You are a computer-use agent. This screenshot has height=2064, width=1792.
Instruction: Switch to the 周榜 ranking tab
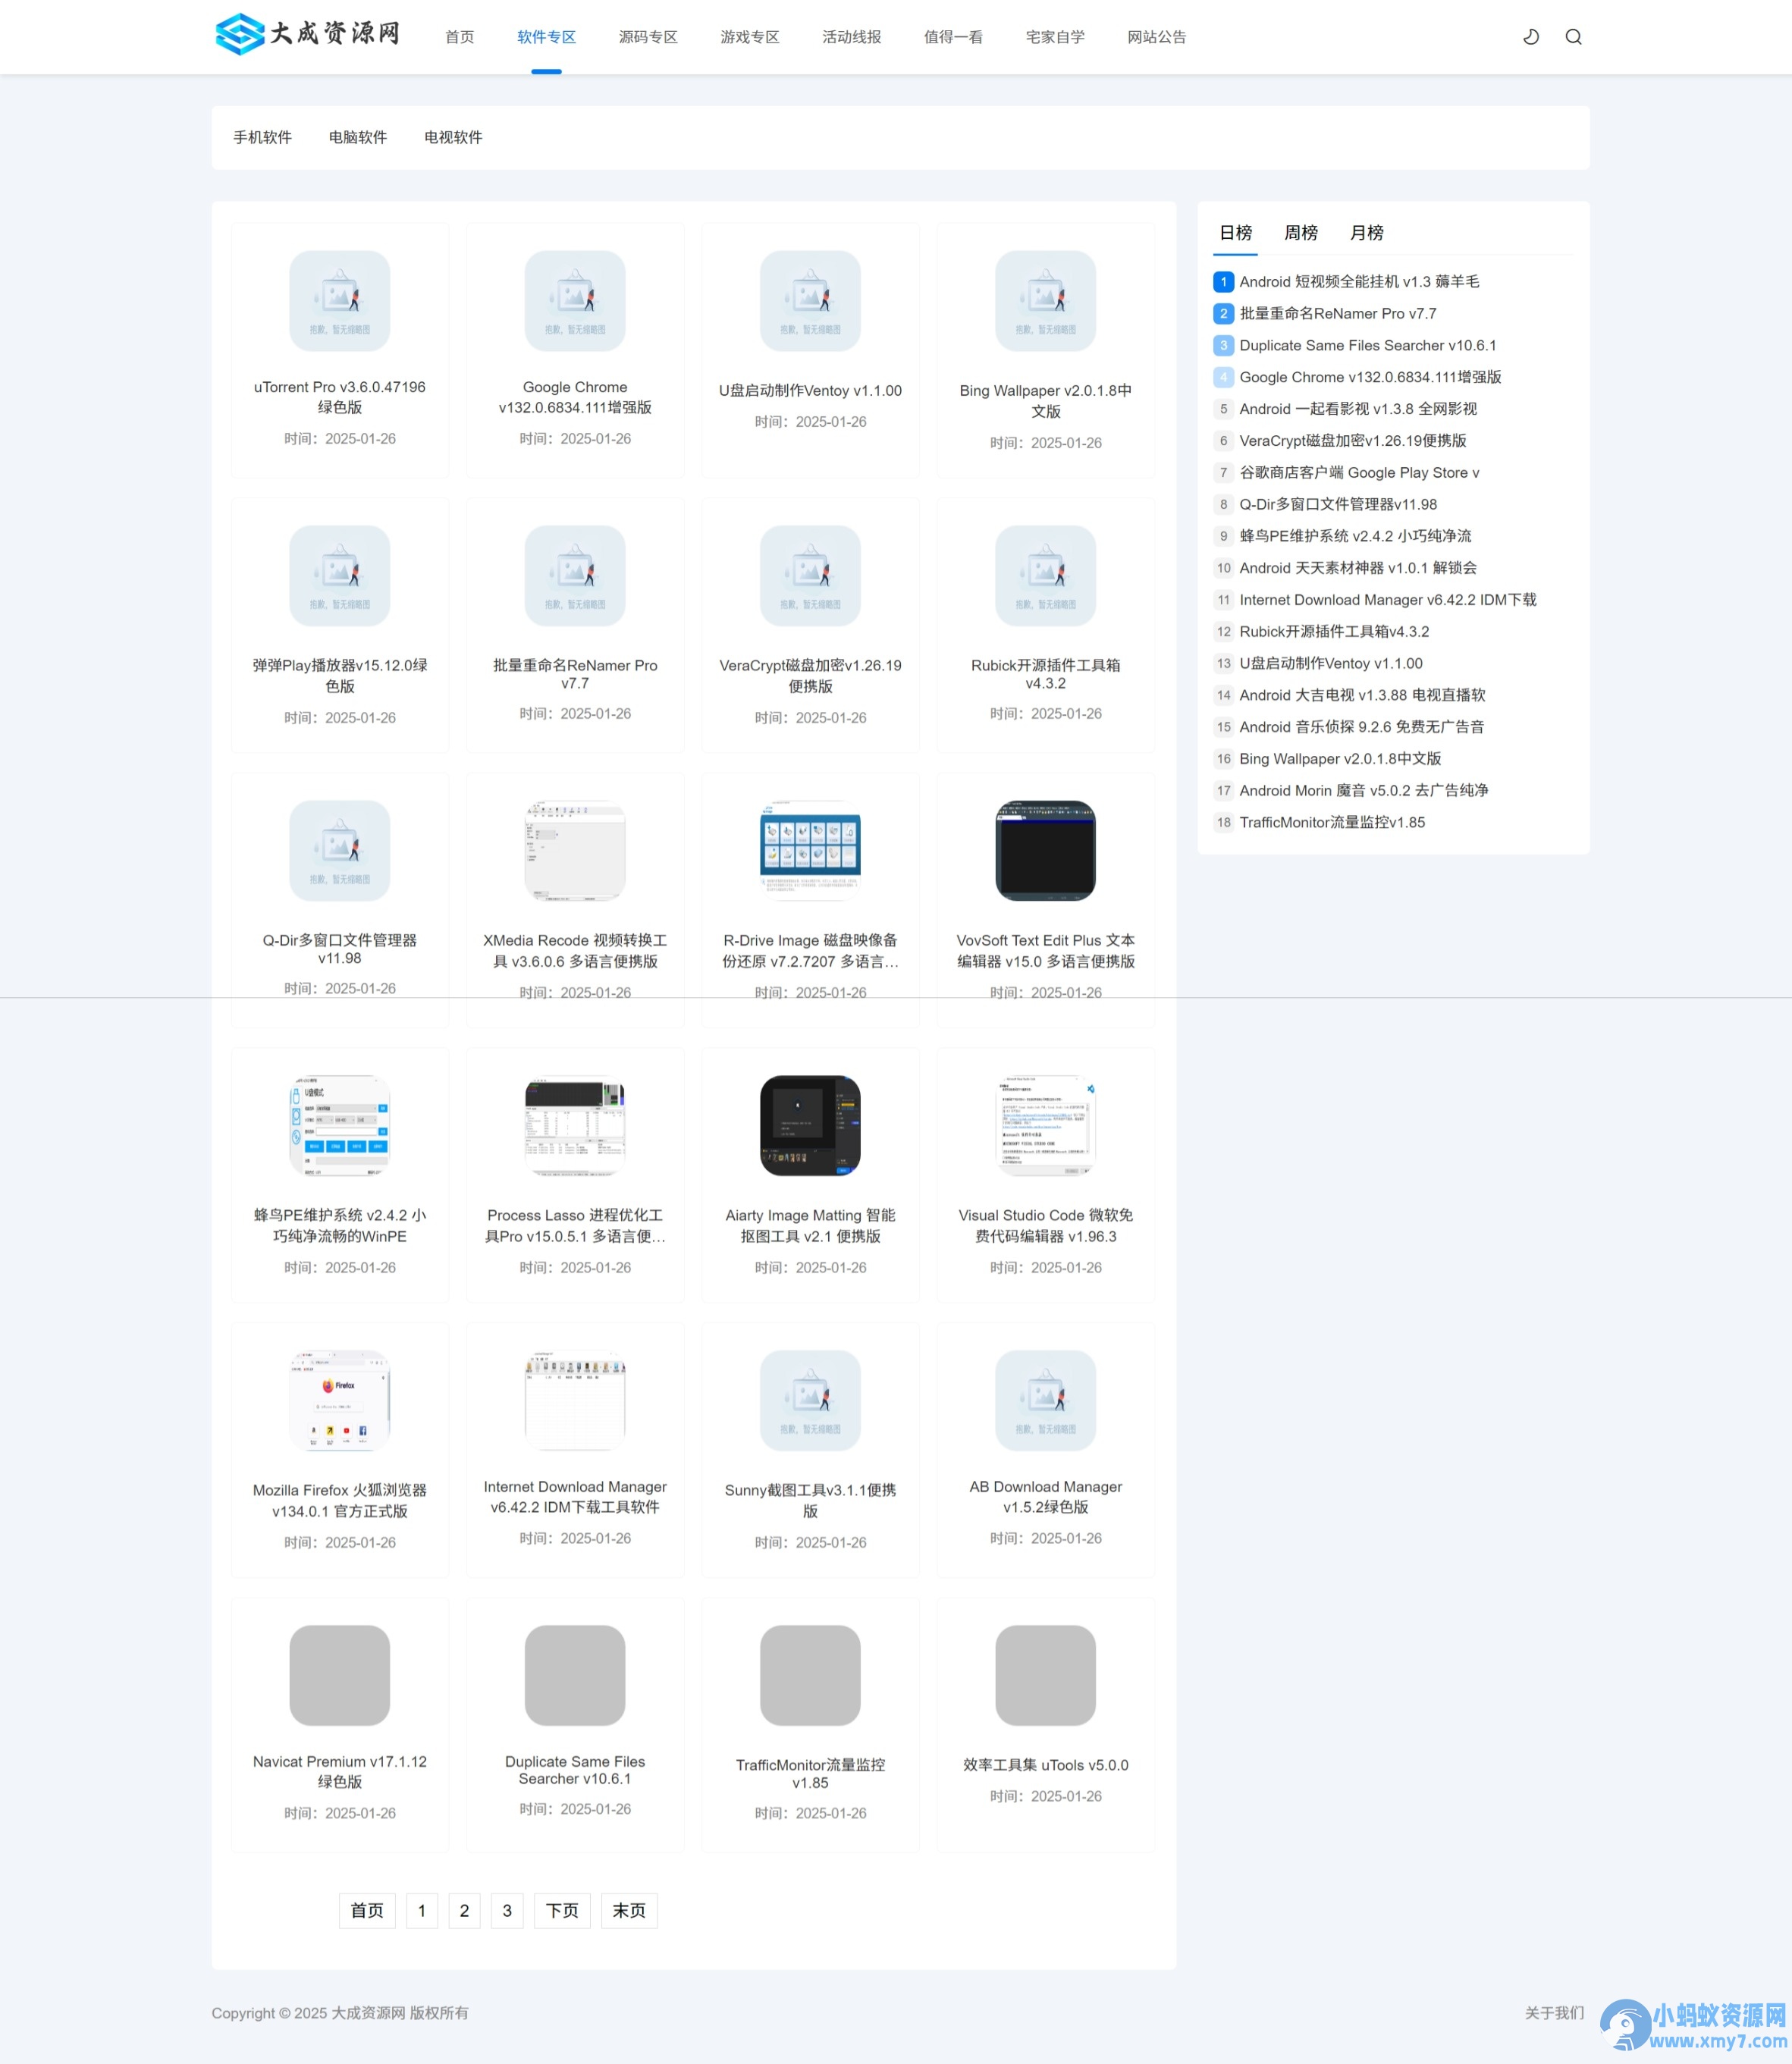(1300, 233)
